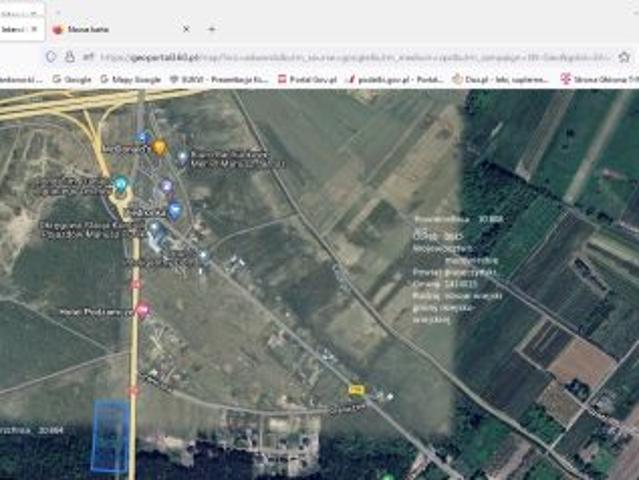The height and width of the screenshot is (480, 639).
Task: Select the pink Hotel Podzamcze map pin
Action: click(143, 311)
